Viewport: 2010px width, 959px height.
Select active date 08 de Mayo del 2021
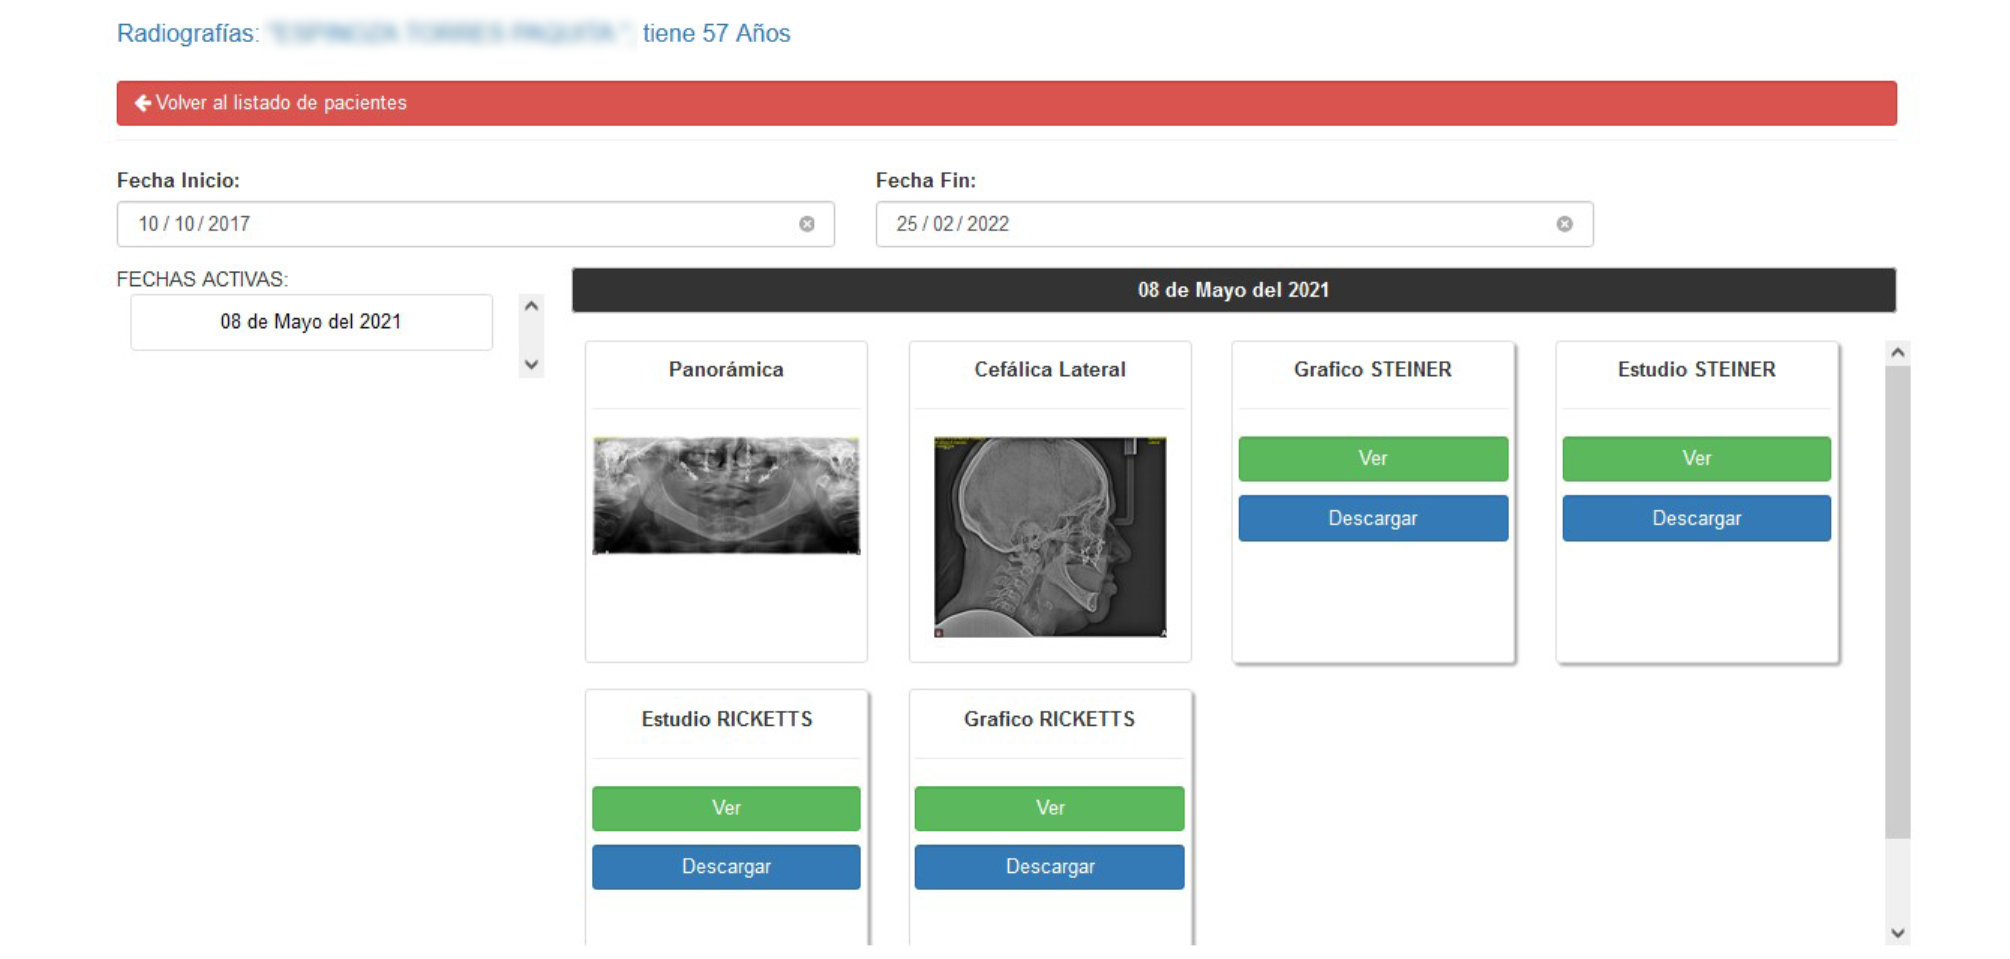[311, 322]
